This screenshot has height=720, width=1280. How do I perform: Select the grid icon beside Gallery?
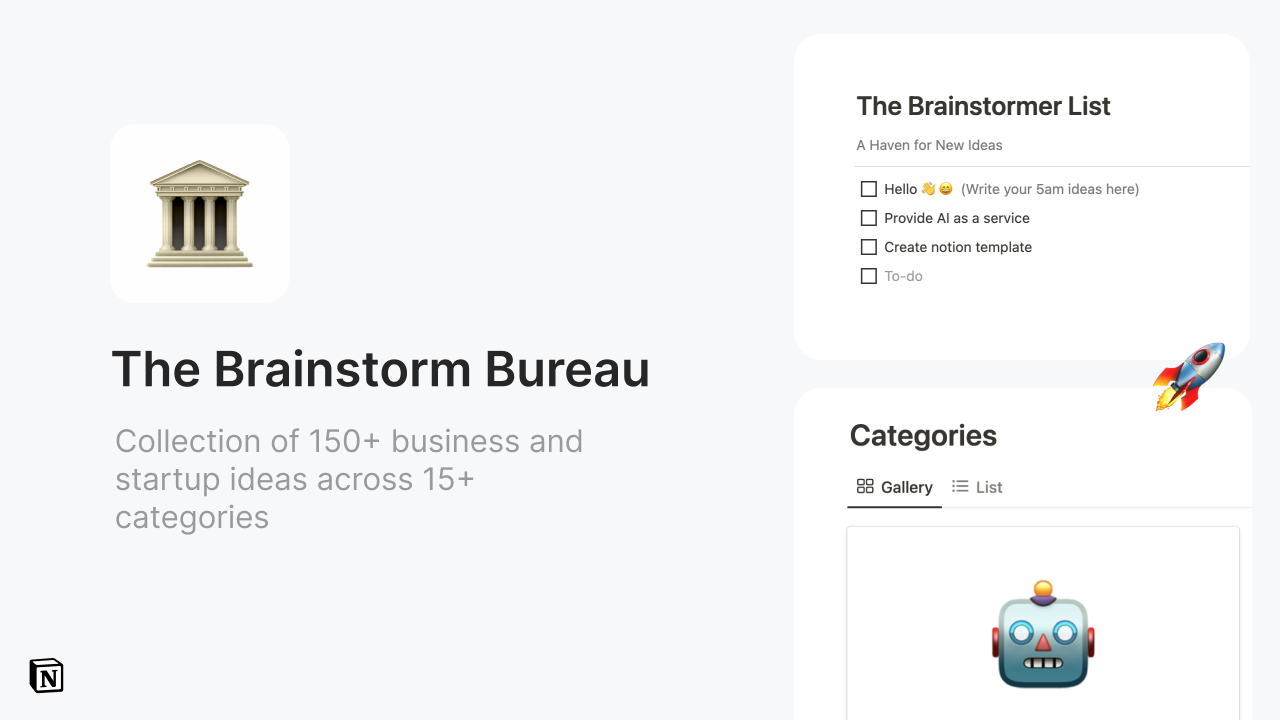pos(865,487)
